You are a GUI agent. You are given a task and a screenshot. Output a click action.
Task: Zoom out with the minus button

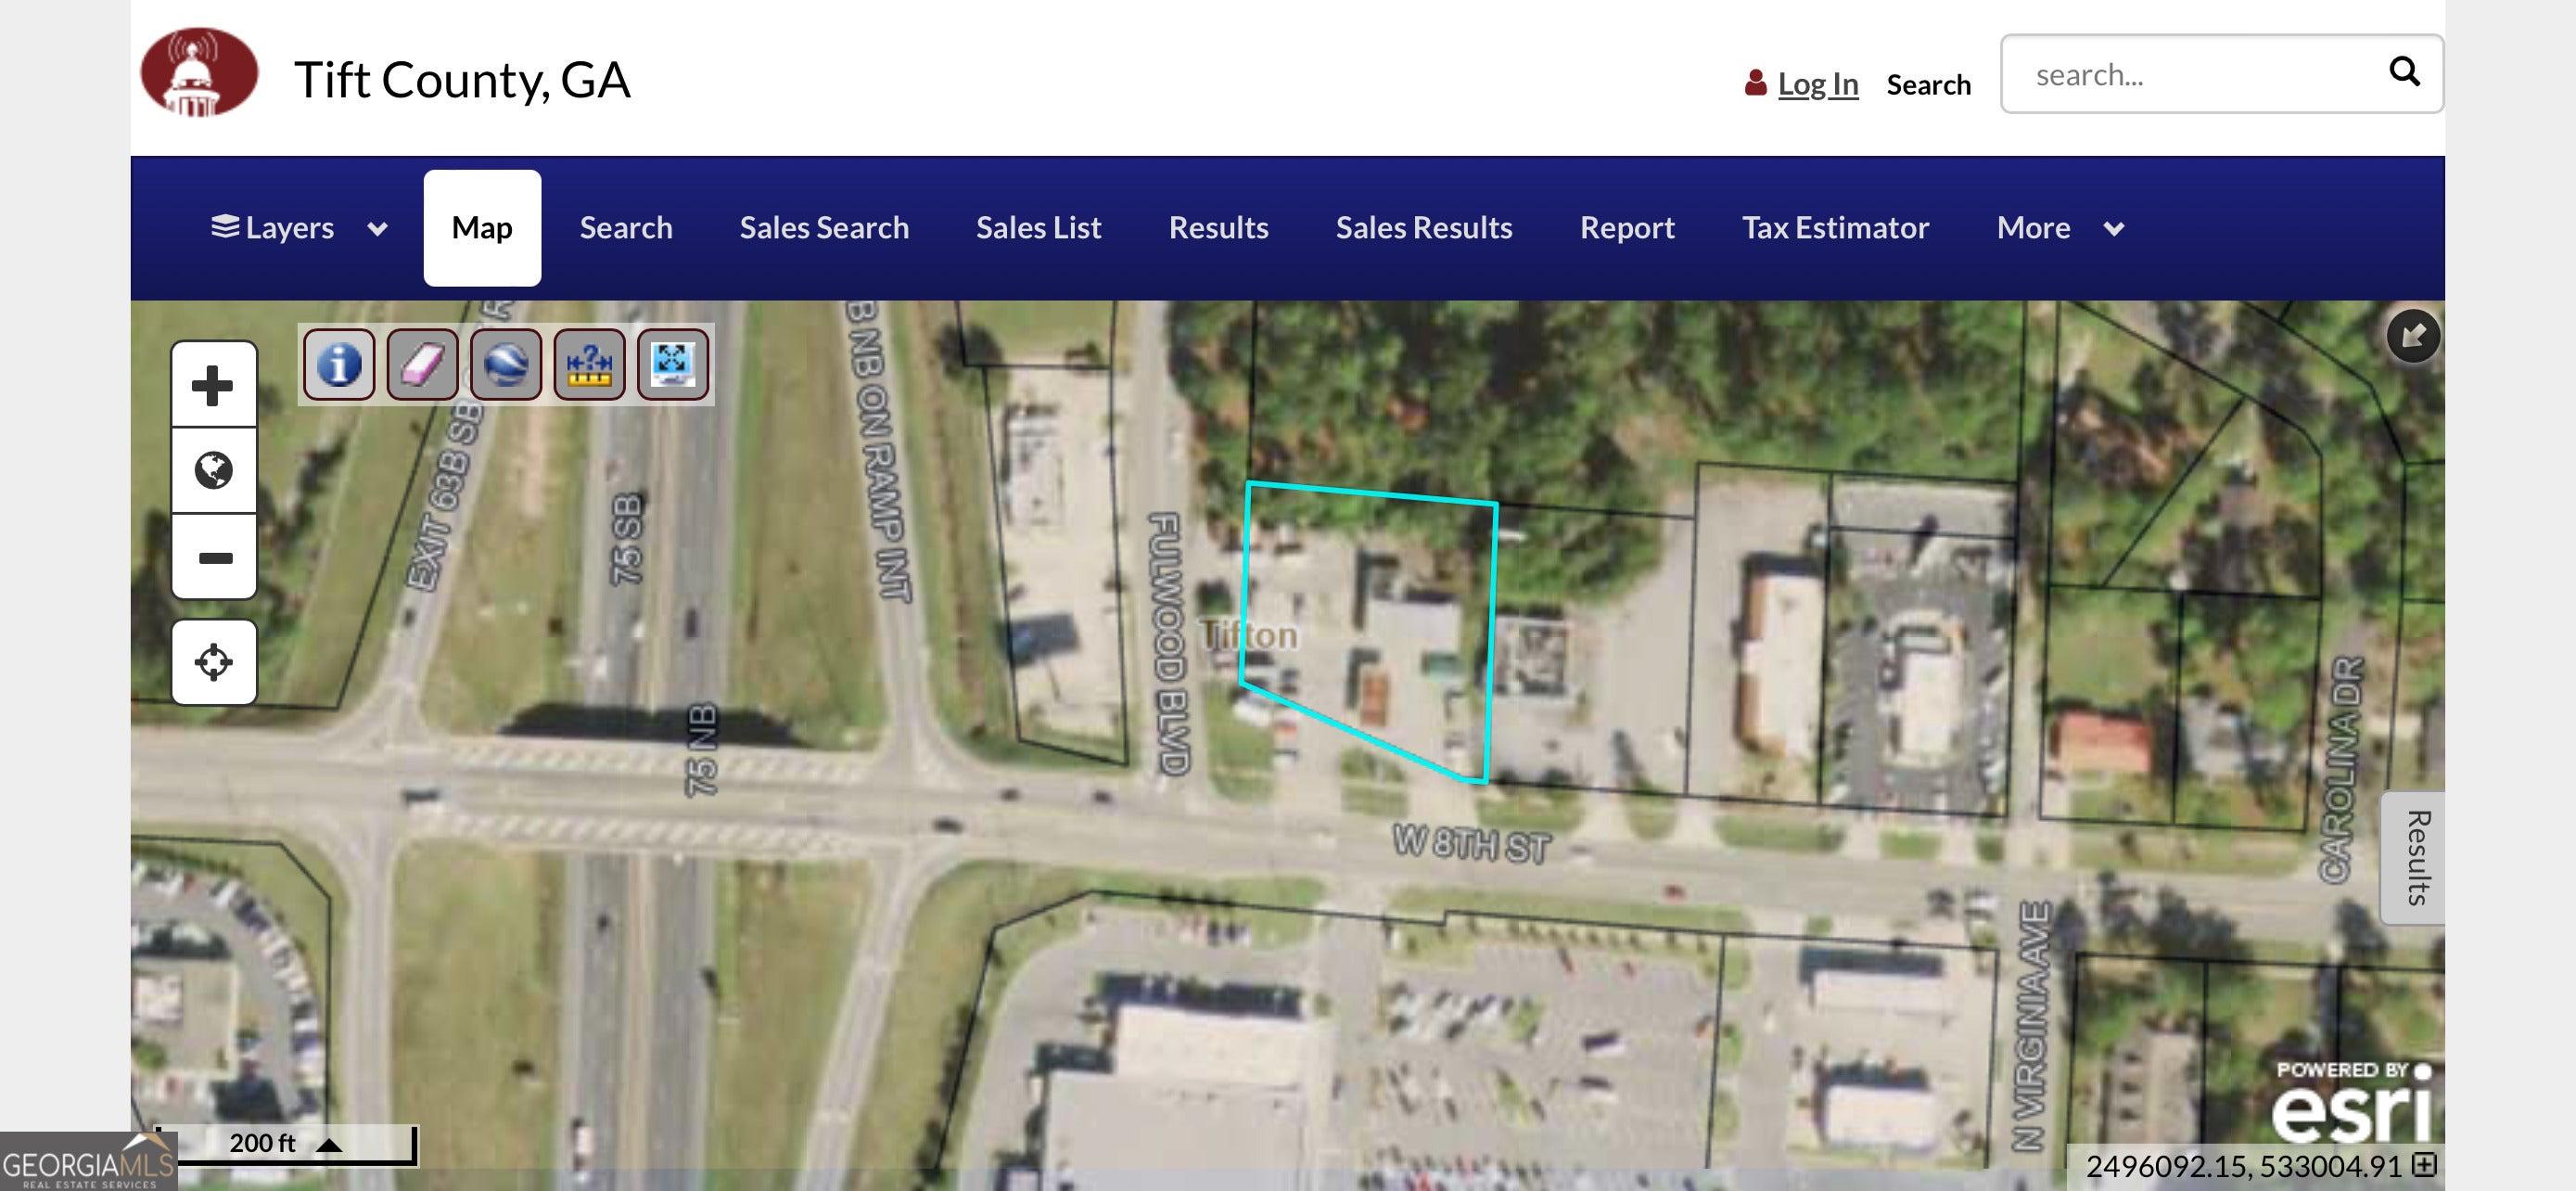[213, 557]
